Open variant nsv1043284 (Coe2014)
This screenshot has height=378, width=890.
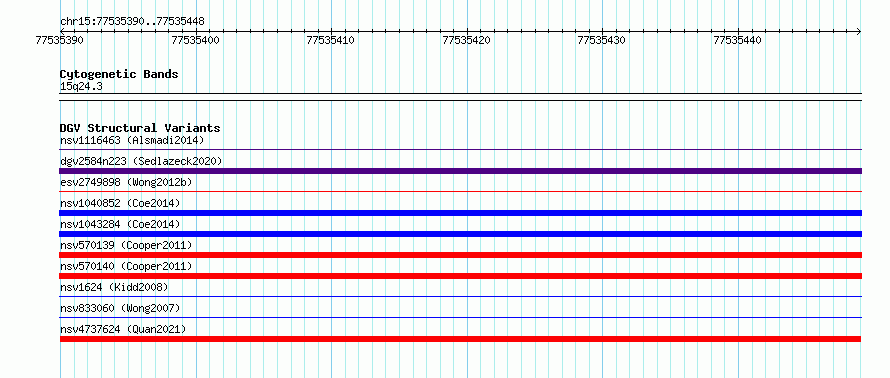click(x=120, y=224)
